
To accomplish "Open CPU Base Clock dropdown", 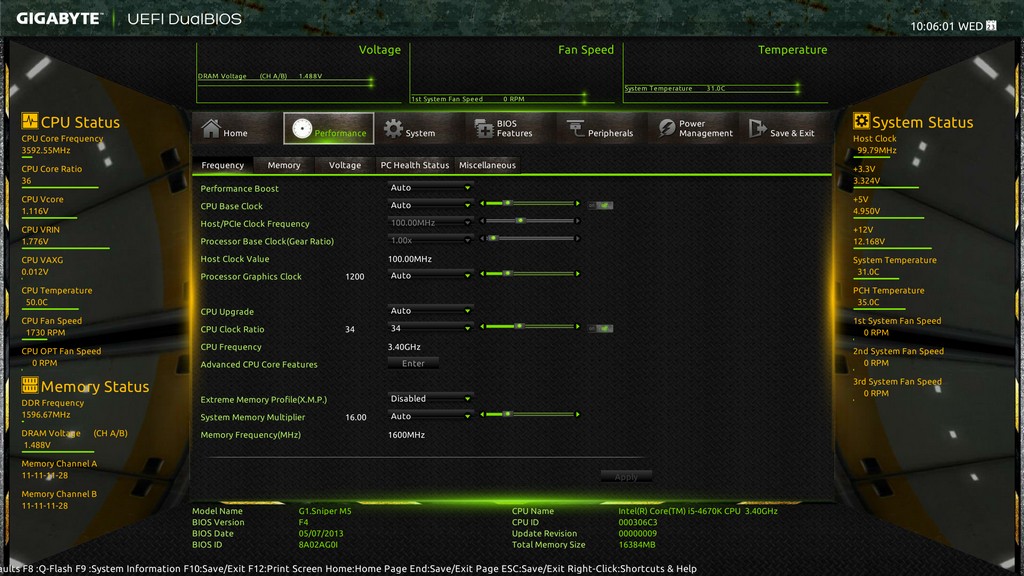I will click(429, 205).
